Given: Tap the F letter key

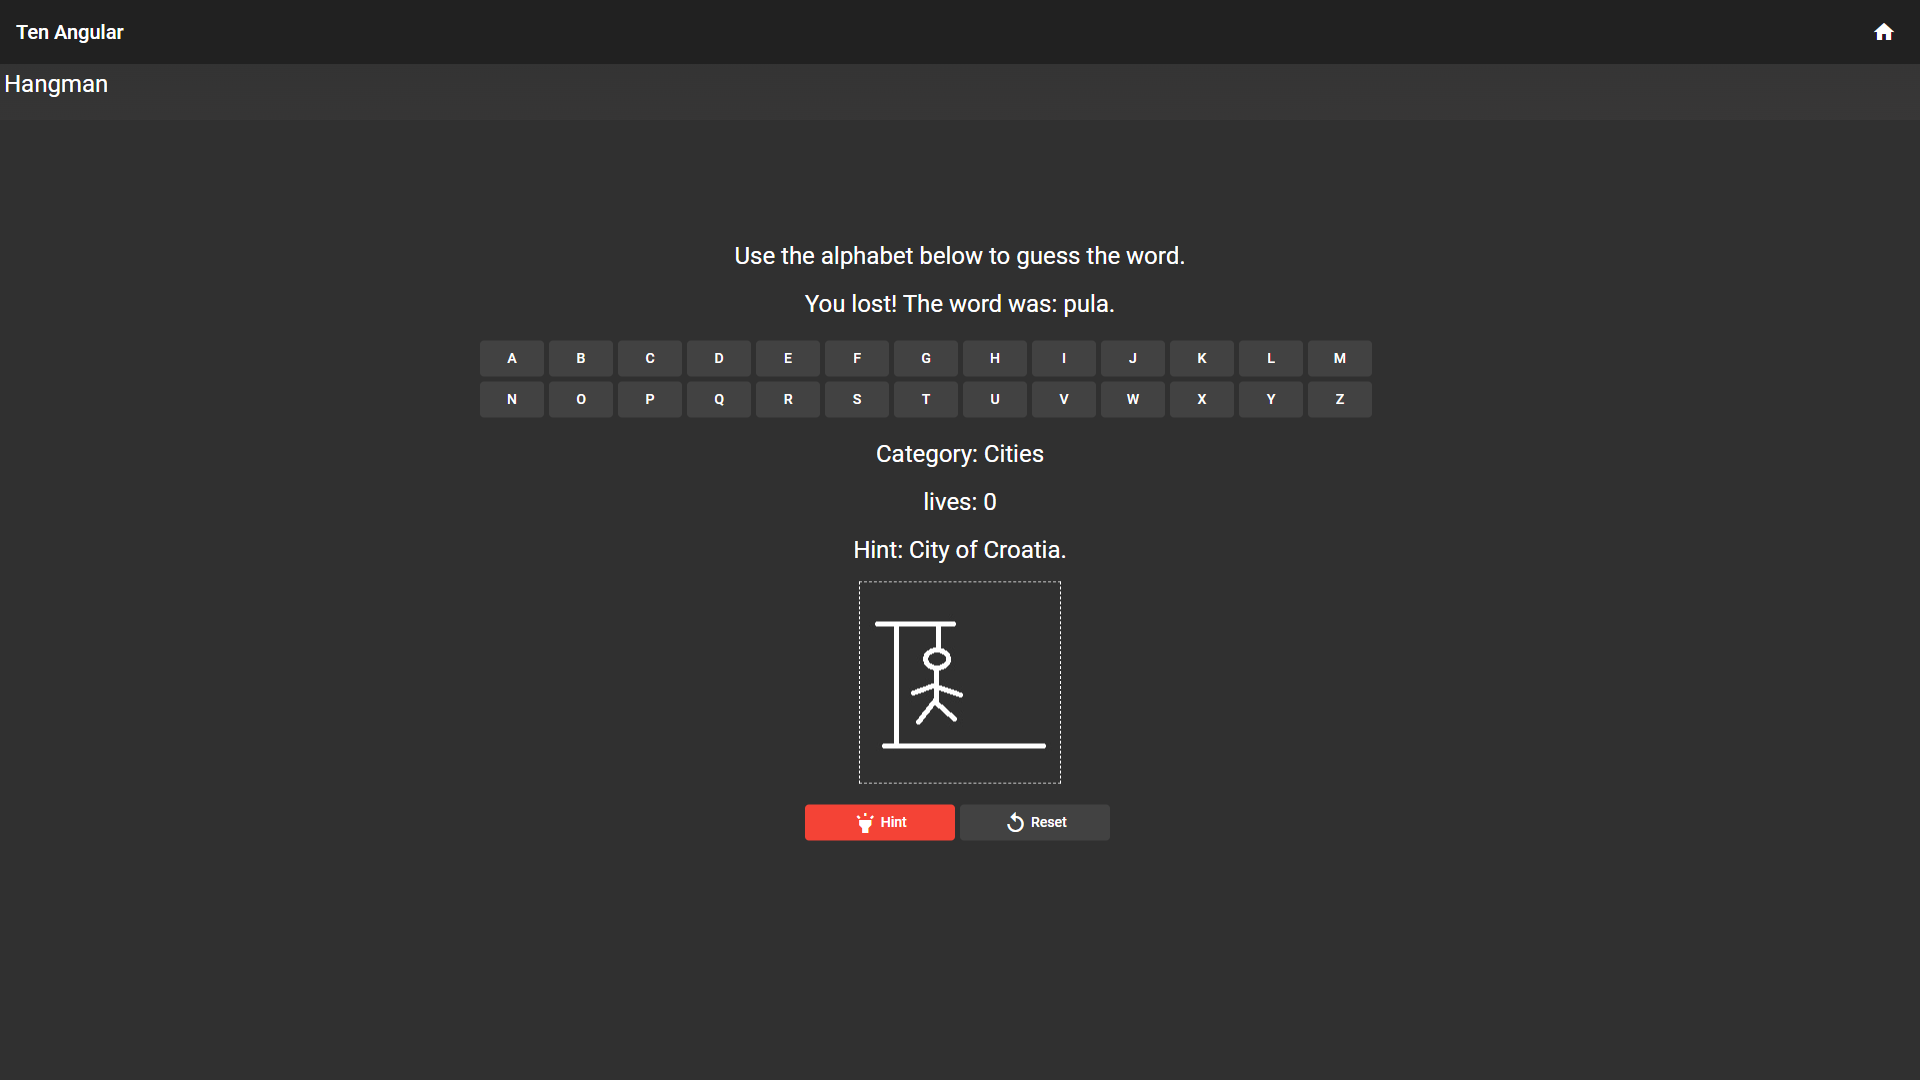Looking at the screenshot, I should (857, 358).
